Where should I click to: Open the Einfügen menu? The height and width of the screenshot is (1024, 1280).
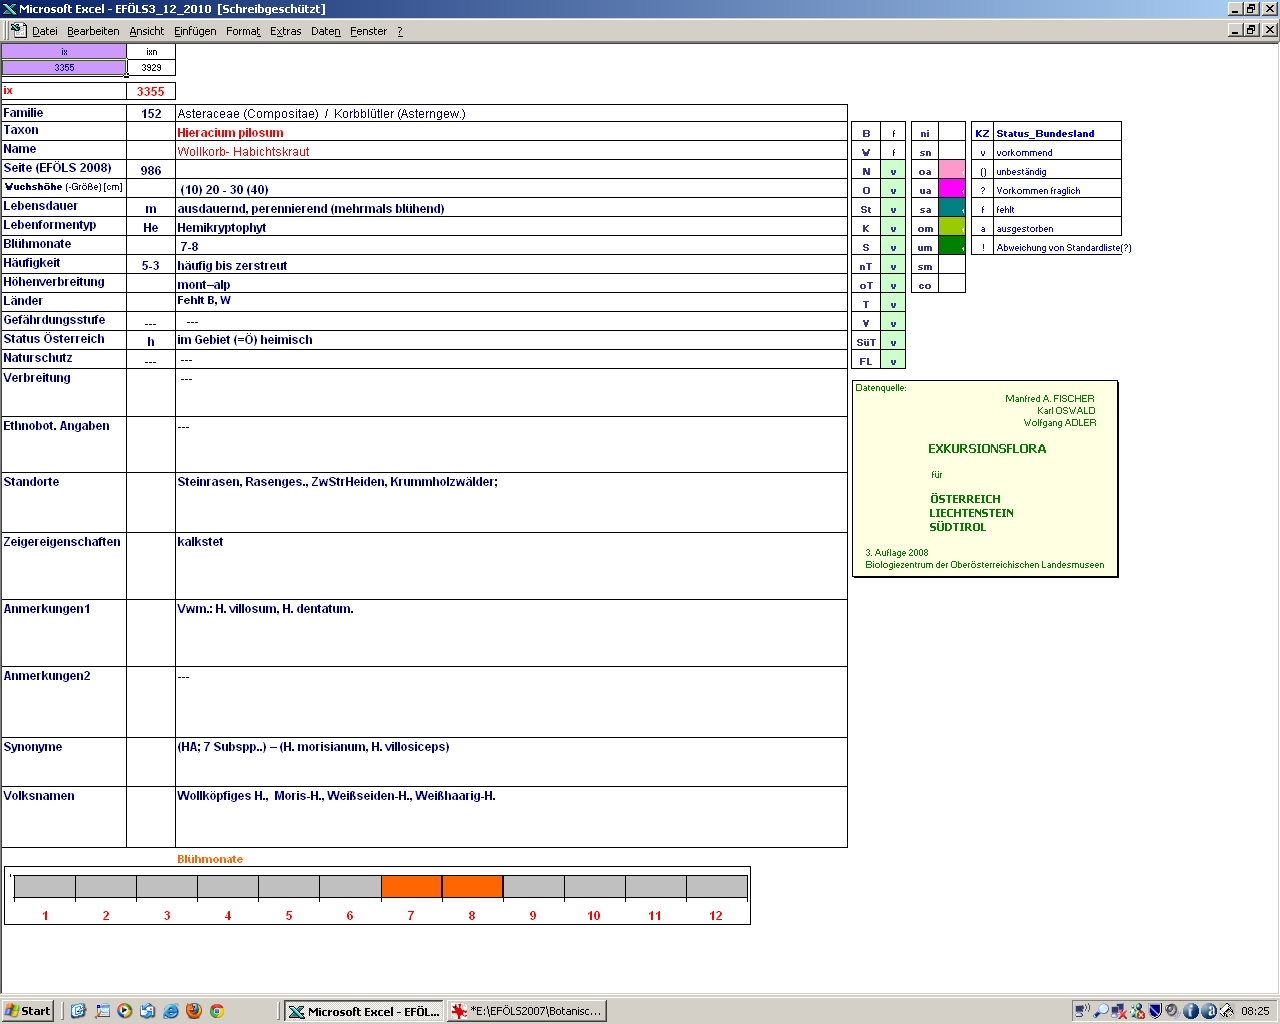pyautogui.click(x=195, y=31)
